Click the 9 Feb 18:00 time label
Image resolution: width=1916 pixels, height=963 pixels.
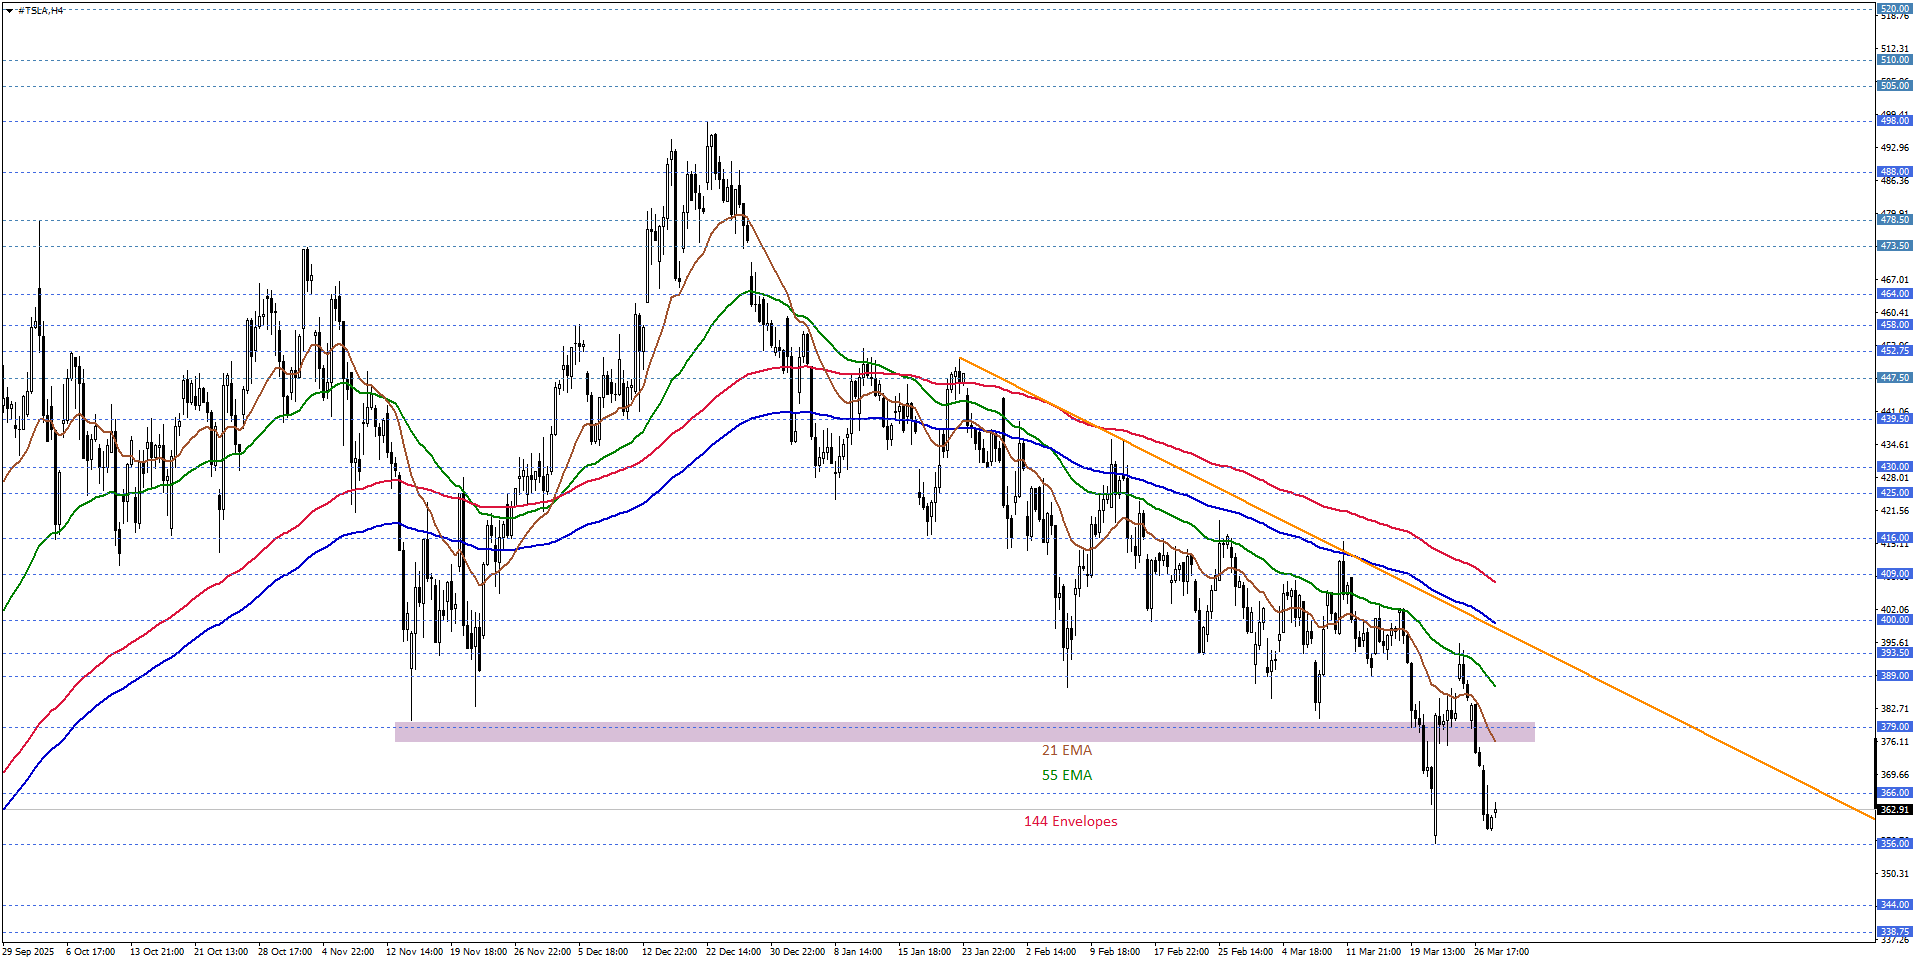(x=1115, y=952)
